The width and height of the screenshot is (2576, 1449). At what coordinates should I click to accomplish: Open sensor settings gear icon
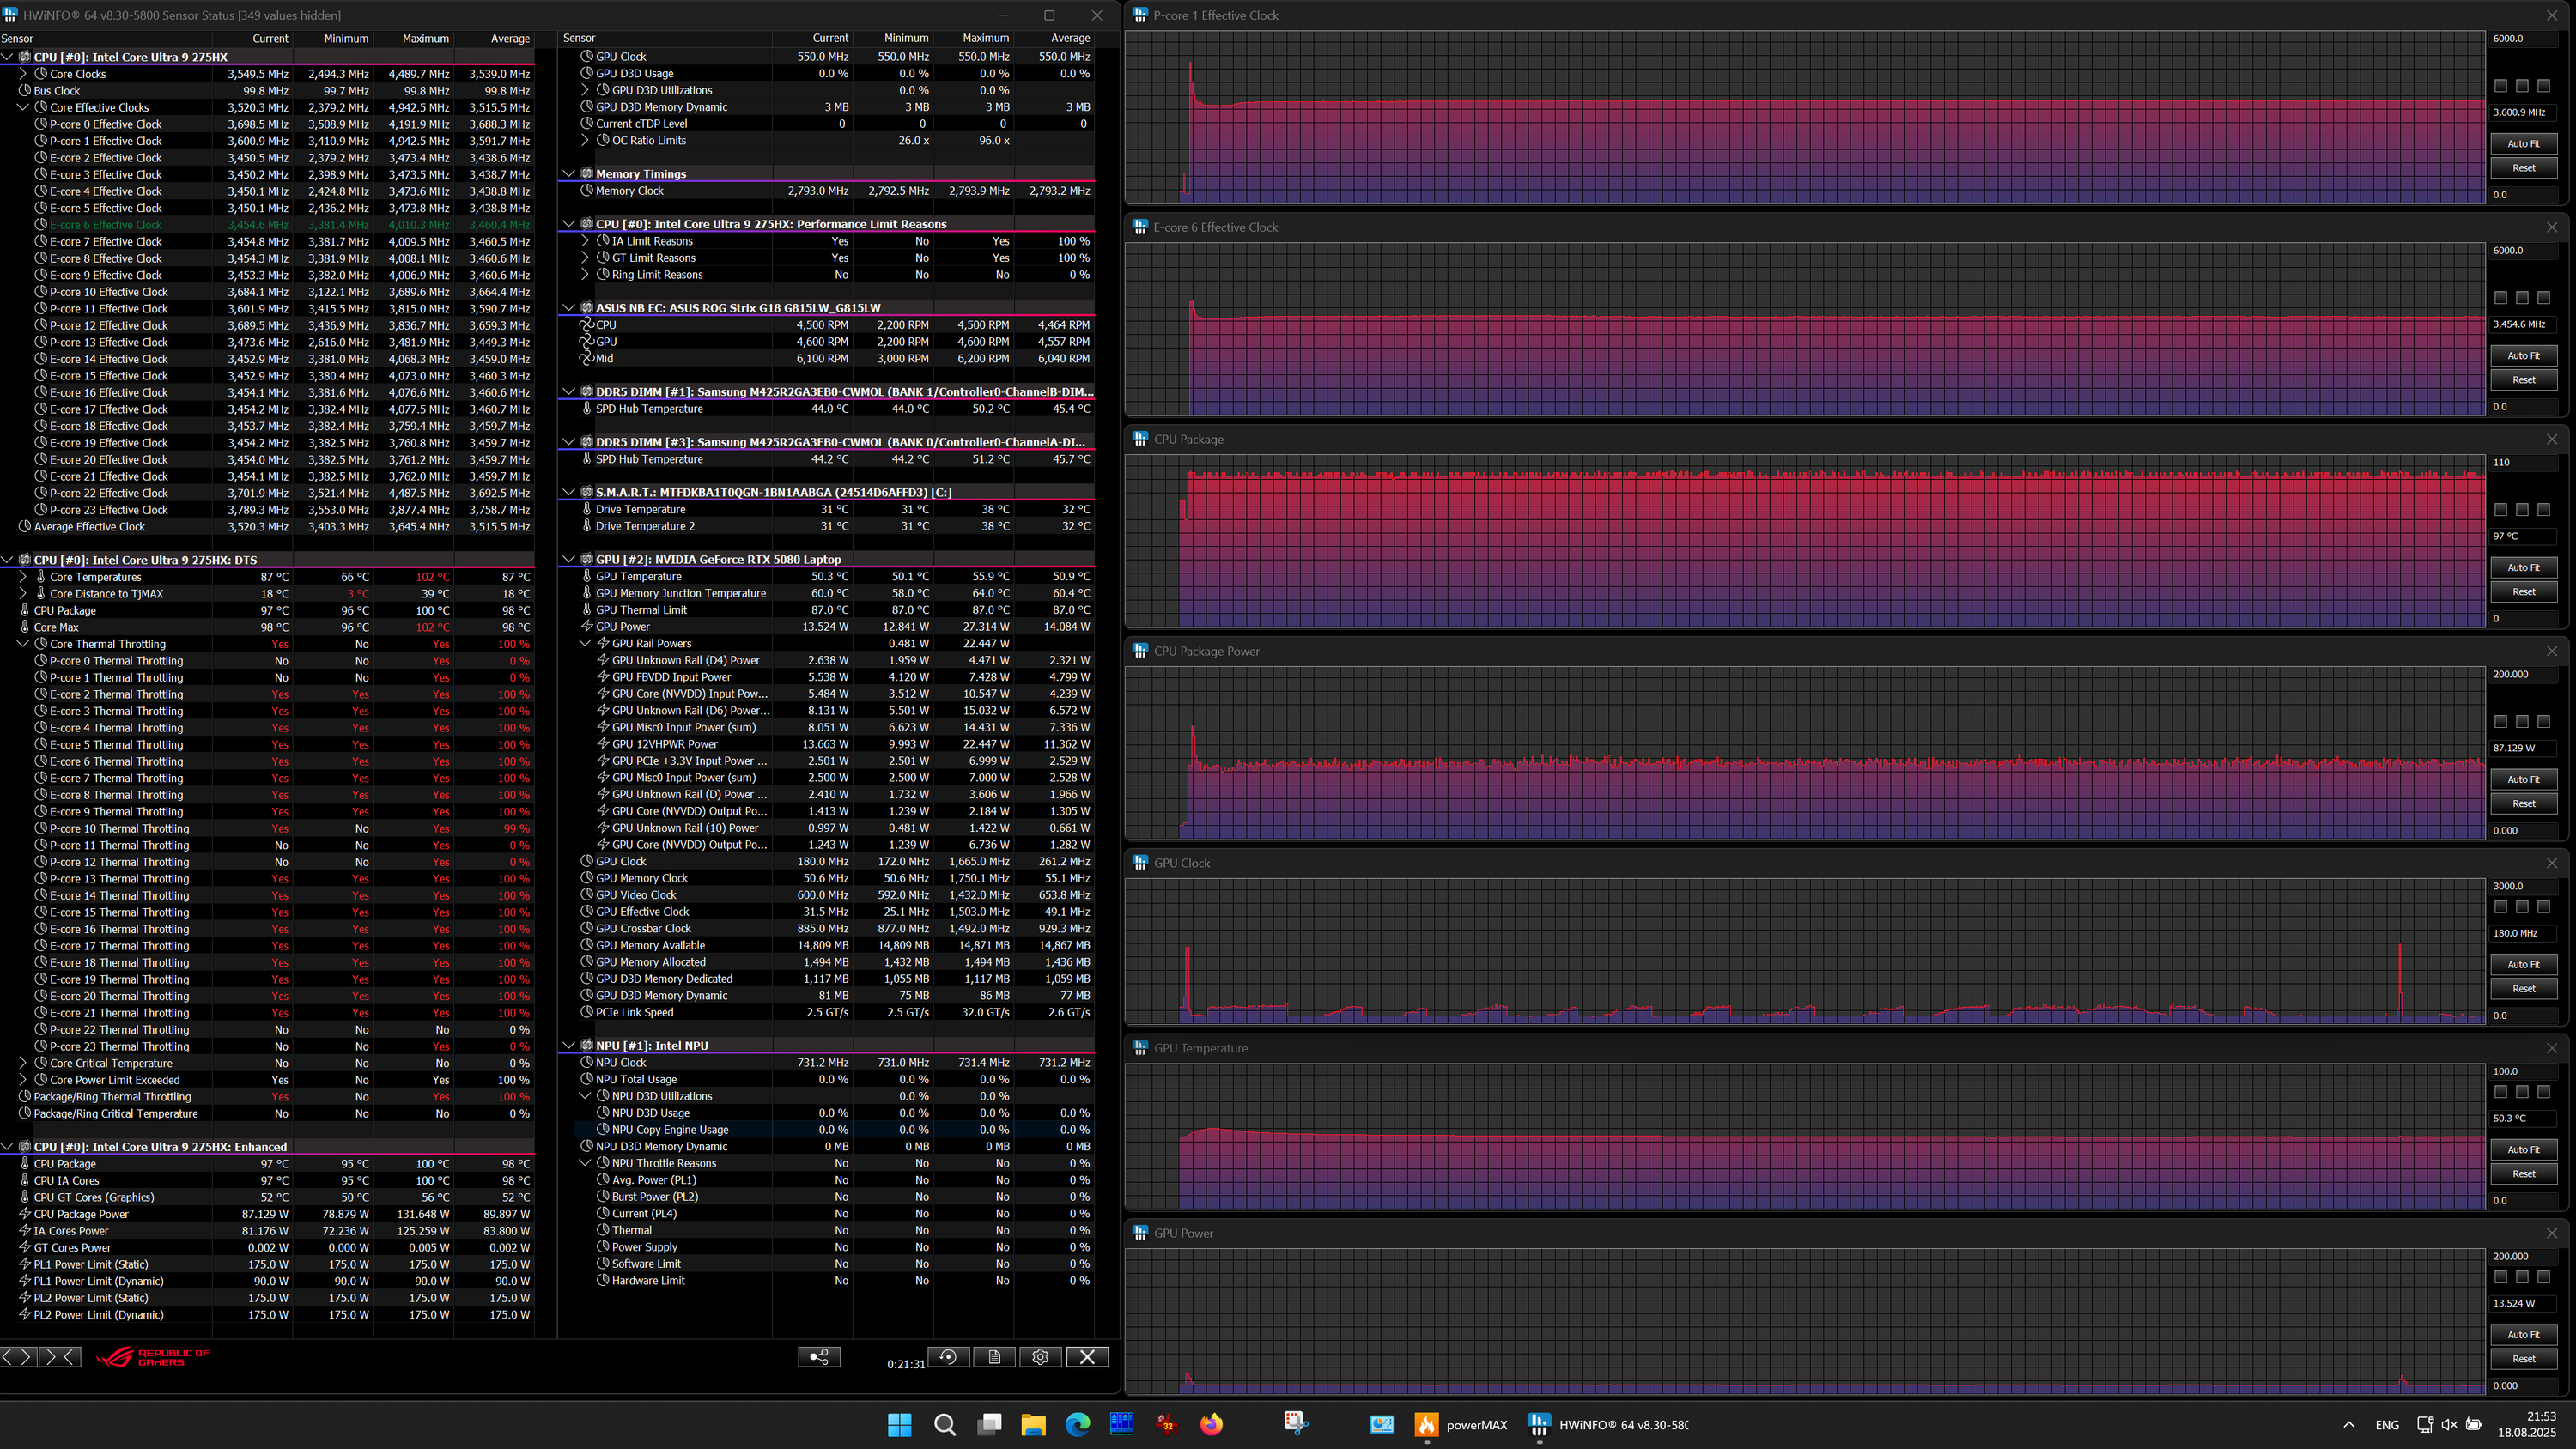[1040, 1357]
